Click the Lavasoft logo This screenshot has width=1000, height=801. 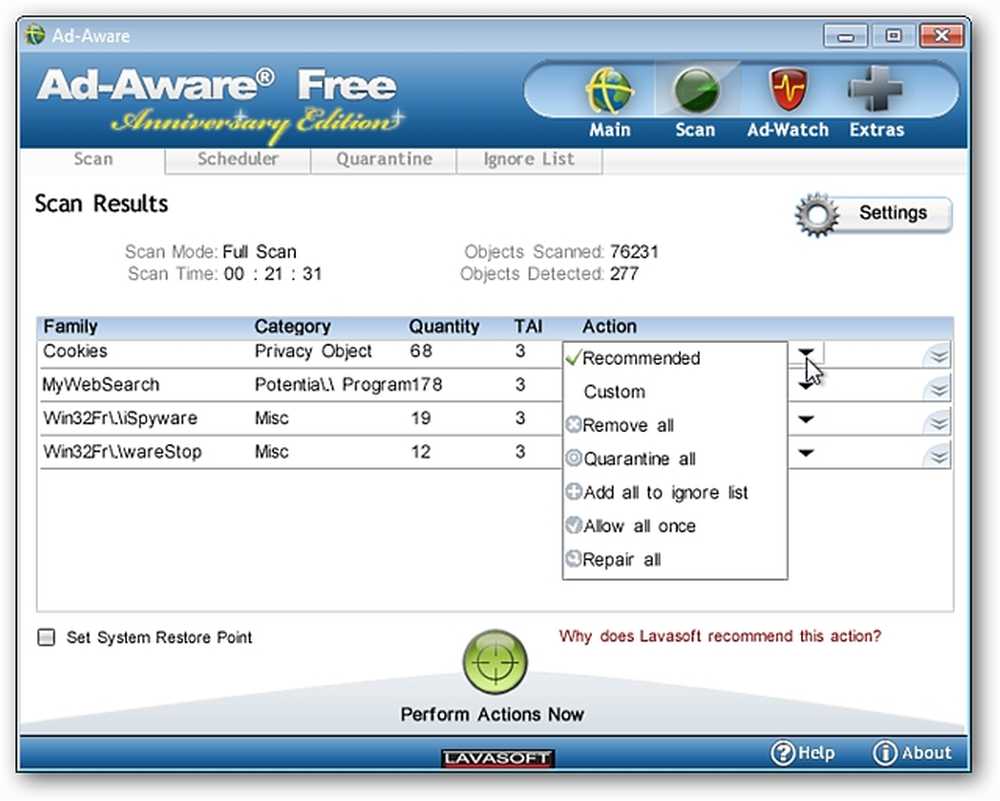pyautogui.click(x=497, y=758)
